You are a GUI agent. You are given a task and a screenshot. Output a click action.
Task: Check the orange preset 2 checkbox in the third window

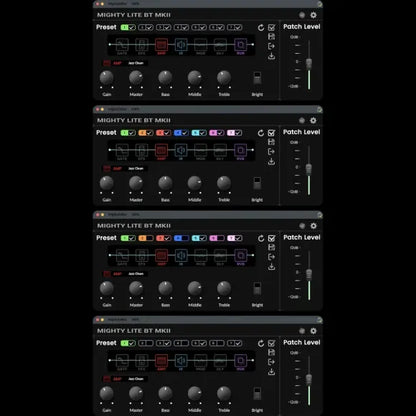[150, 238]
